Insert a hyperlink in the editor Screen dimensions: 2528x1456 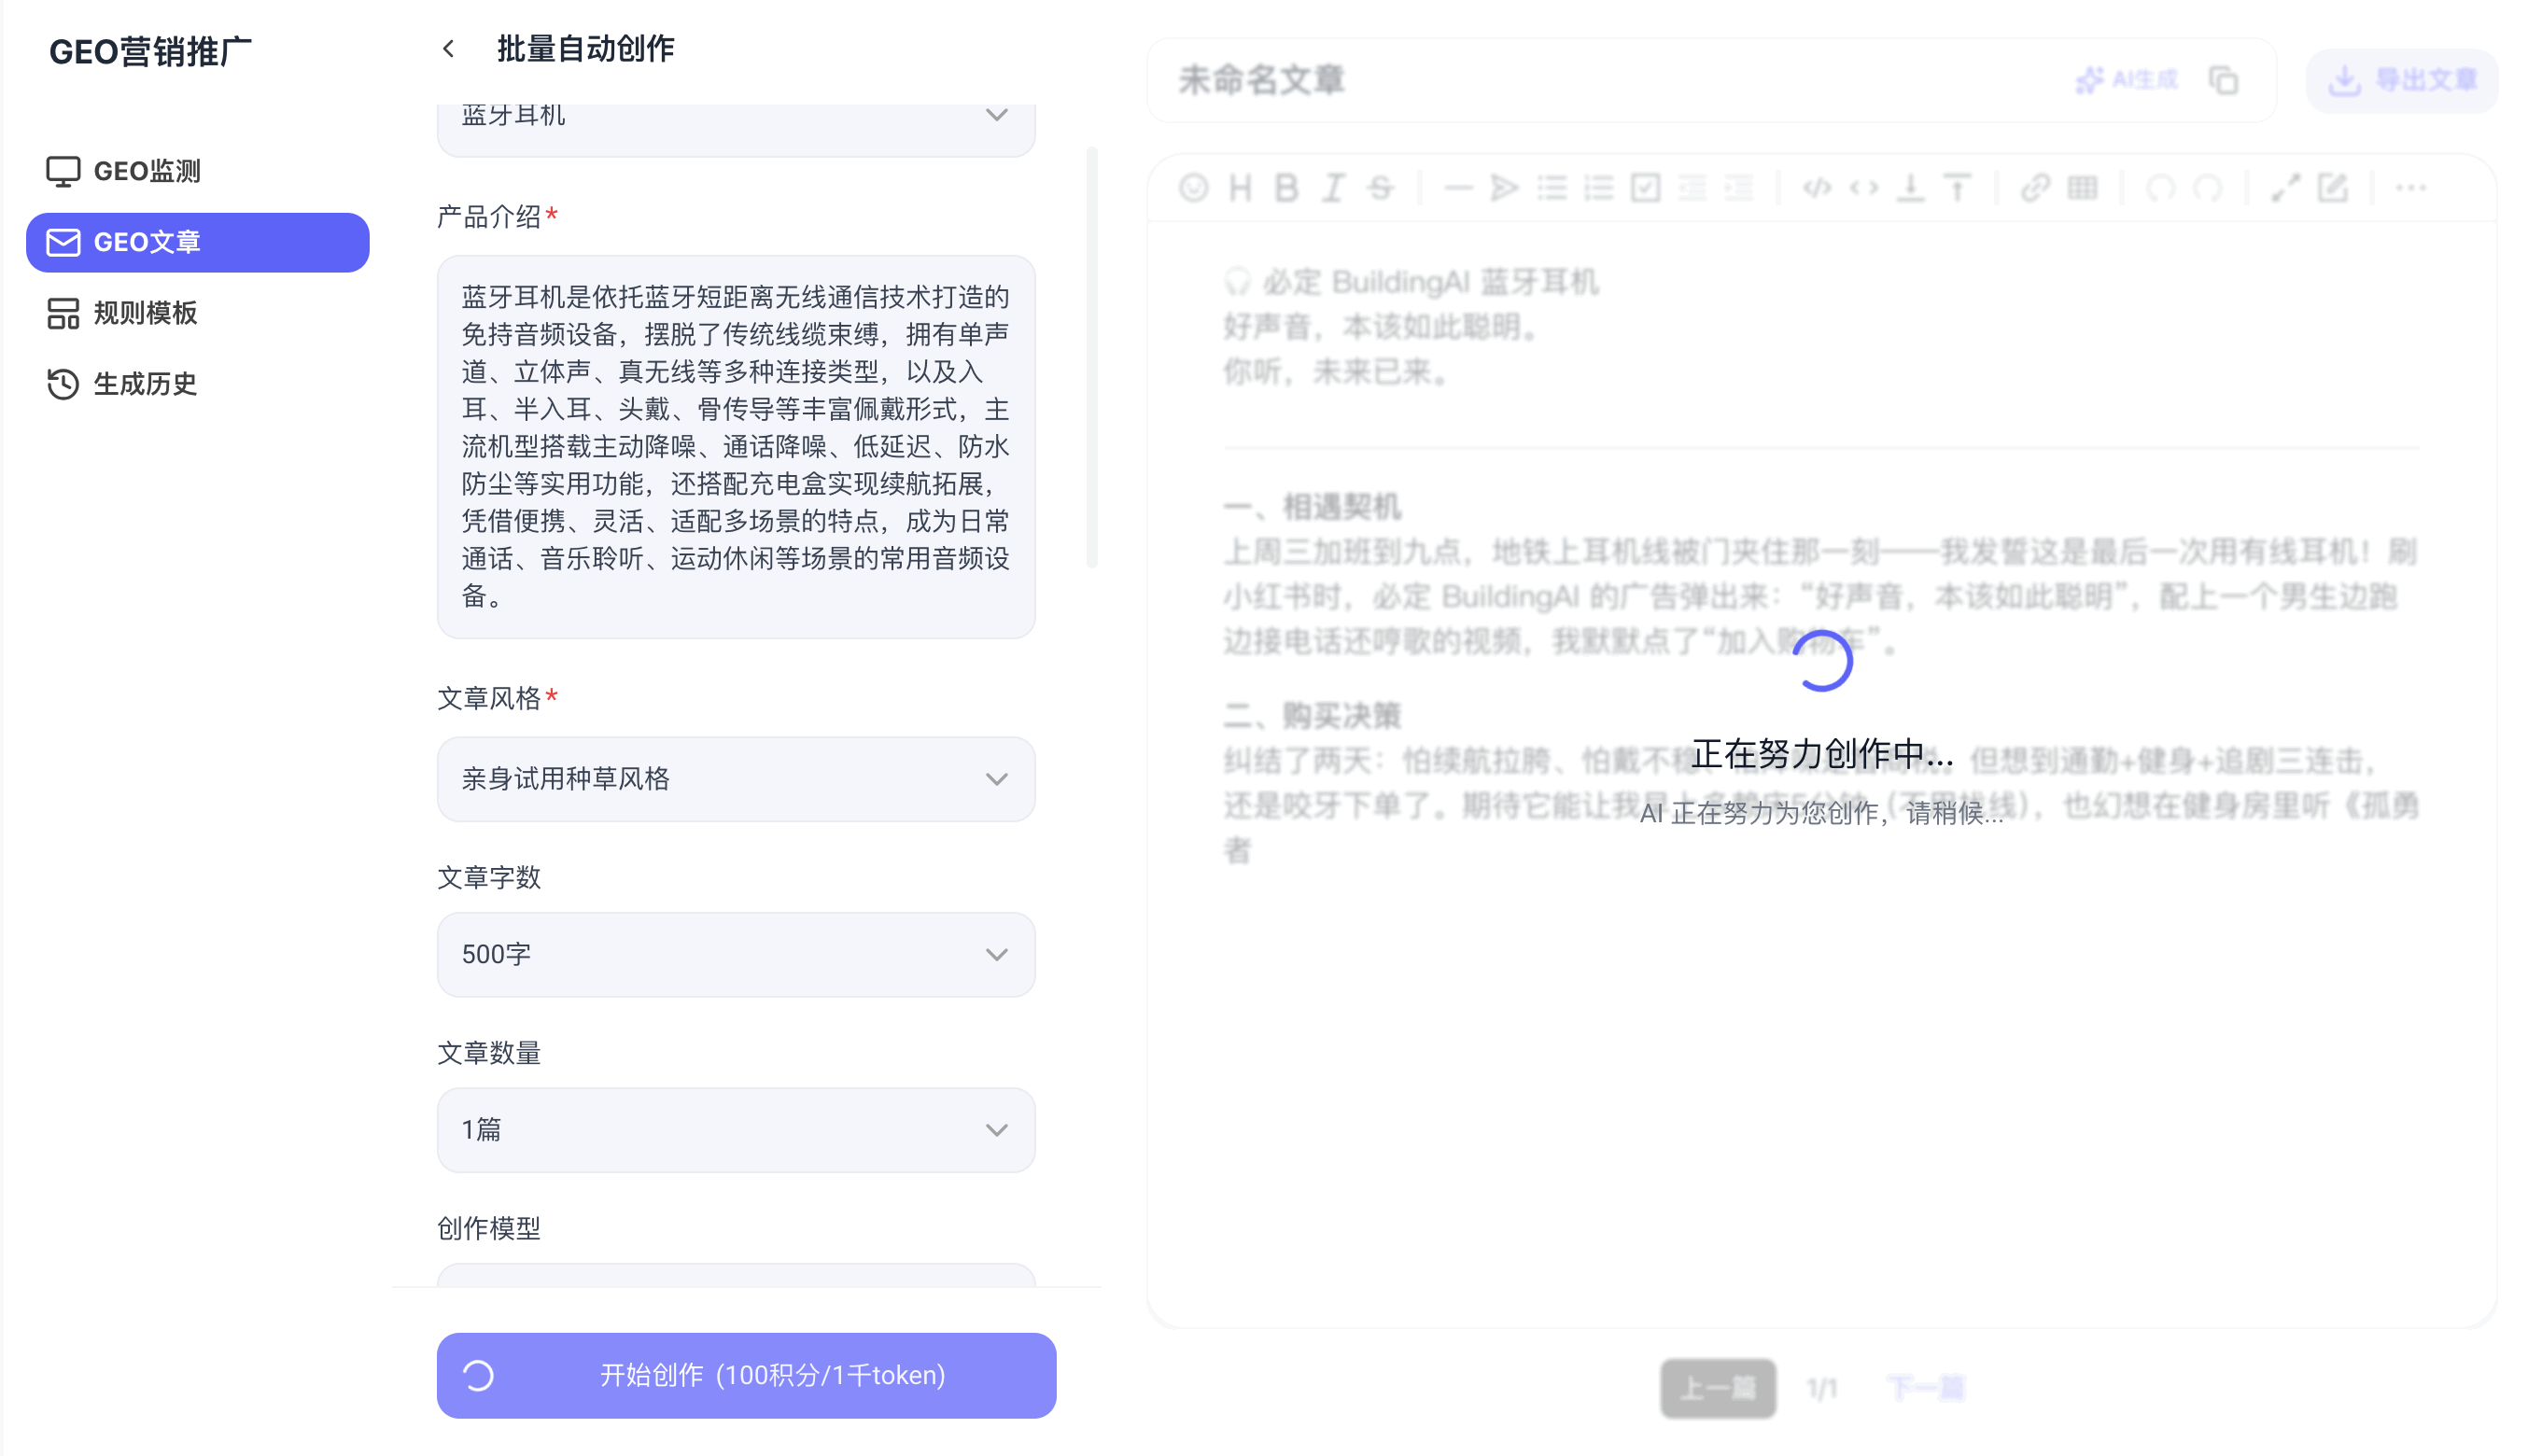[x=2038, y=188]
